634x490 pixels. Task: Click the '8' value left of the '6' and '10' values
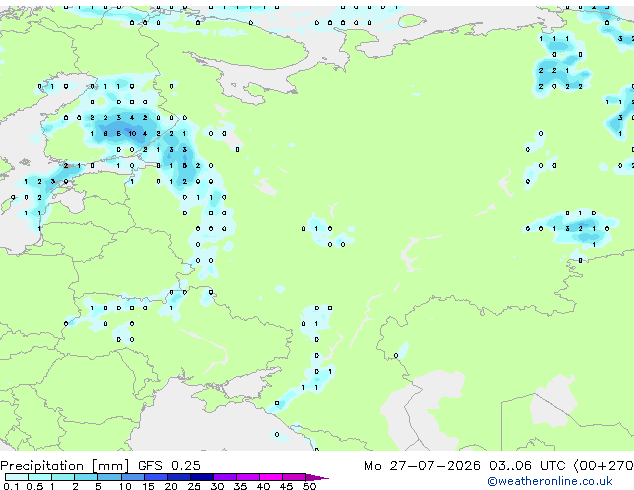pos(105,133)
